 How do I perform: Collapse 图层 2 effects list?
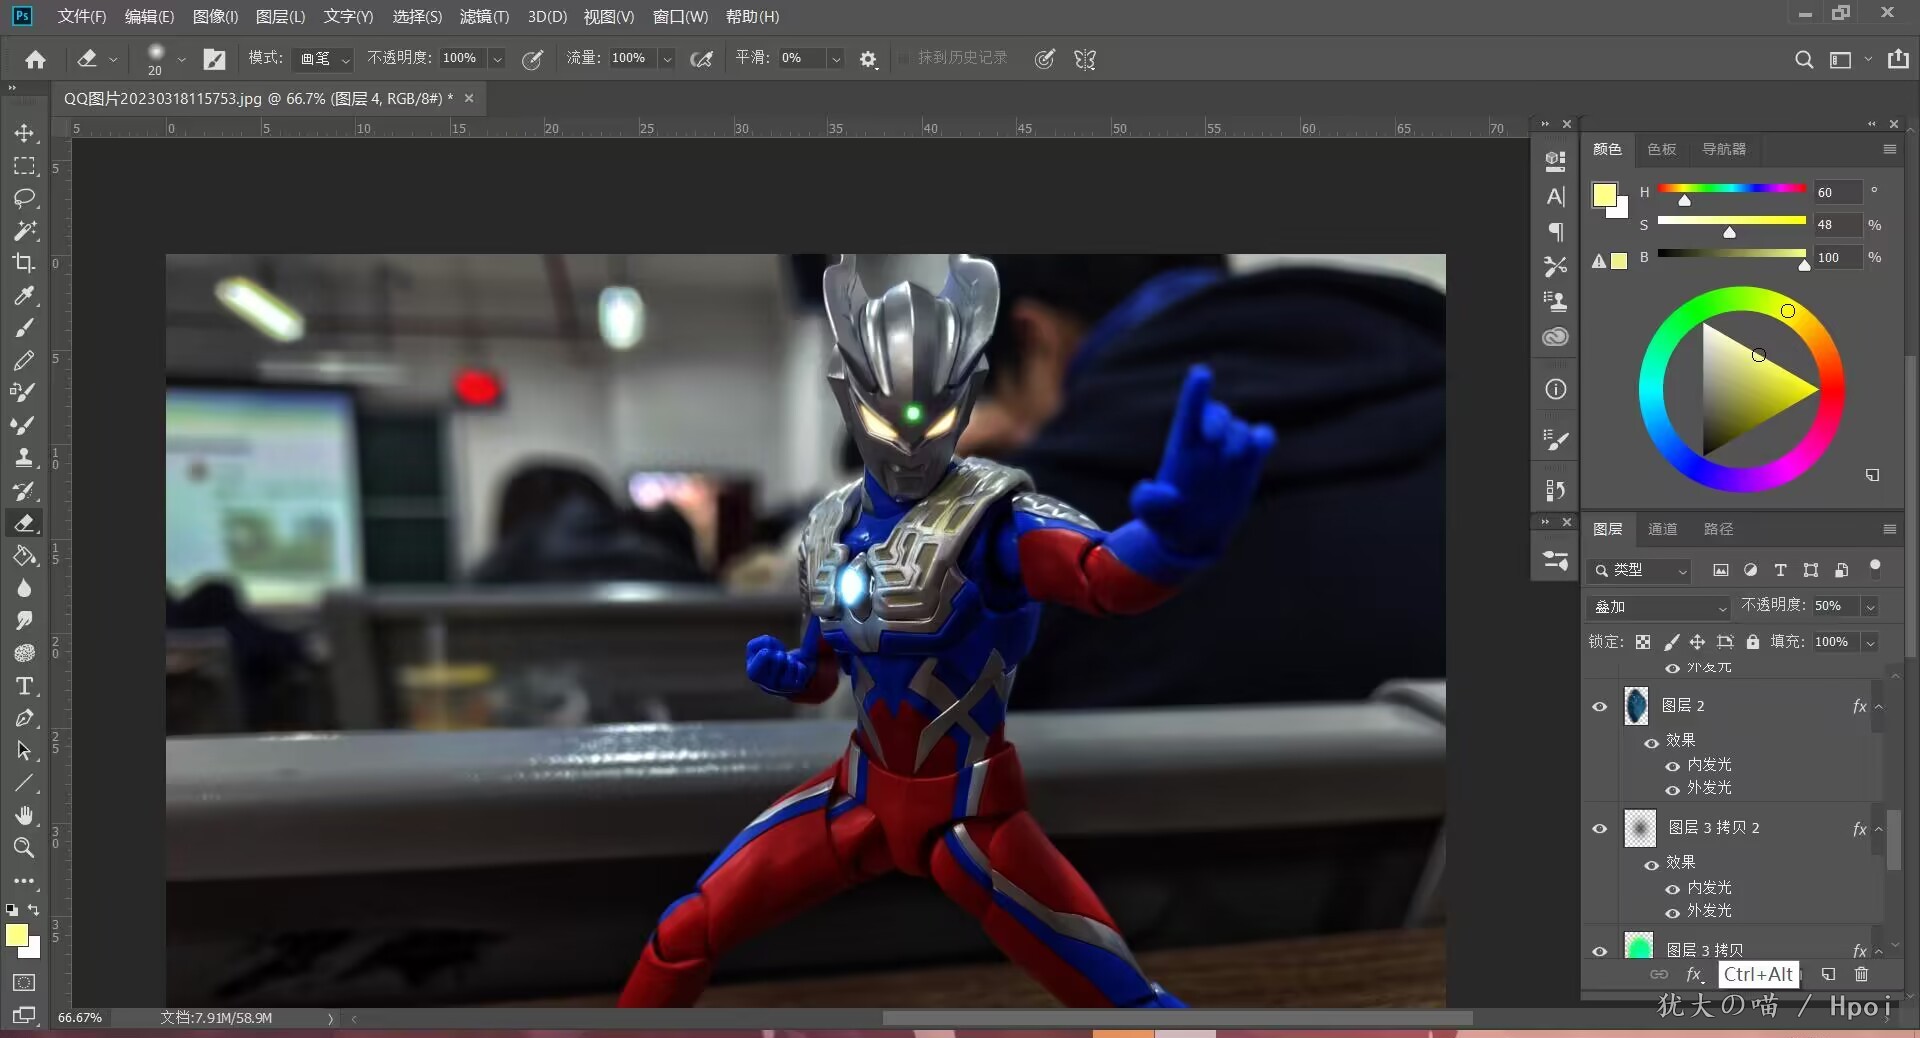pyautogui.click(x=1879, y=707)
